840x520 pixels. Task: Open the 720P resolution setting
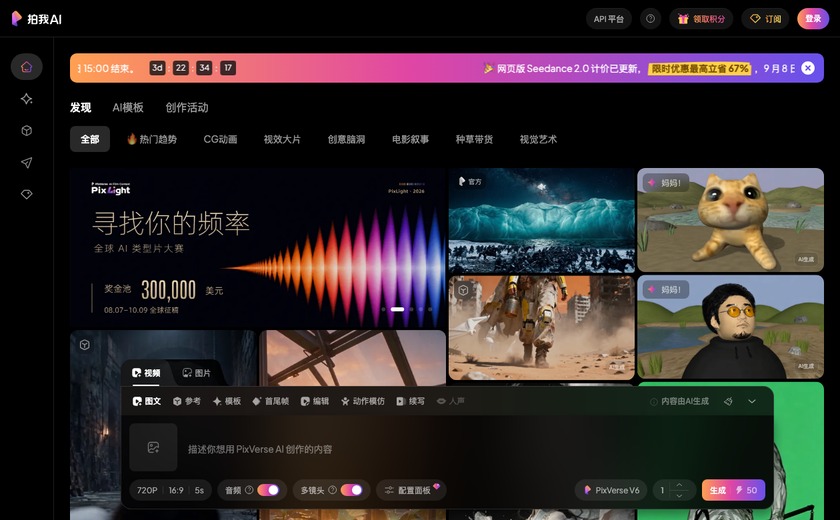click(x=147, y=490)
